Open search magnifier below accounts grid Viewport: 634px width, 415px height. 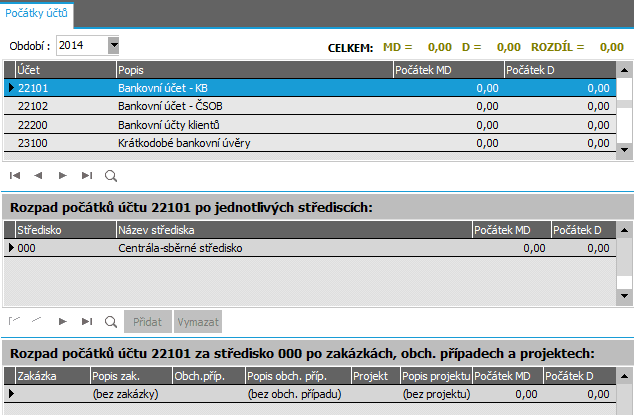[x=111, y=175]
